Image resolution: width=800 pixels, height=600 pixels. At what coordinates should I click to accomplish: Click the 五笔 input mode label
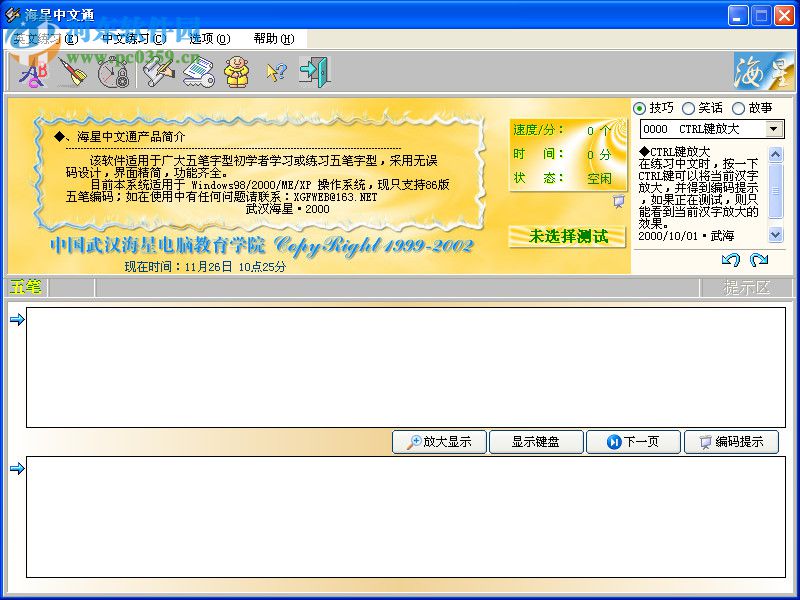click(25, 287)
